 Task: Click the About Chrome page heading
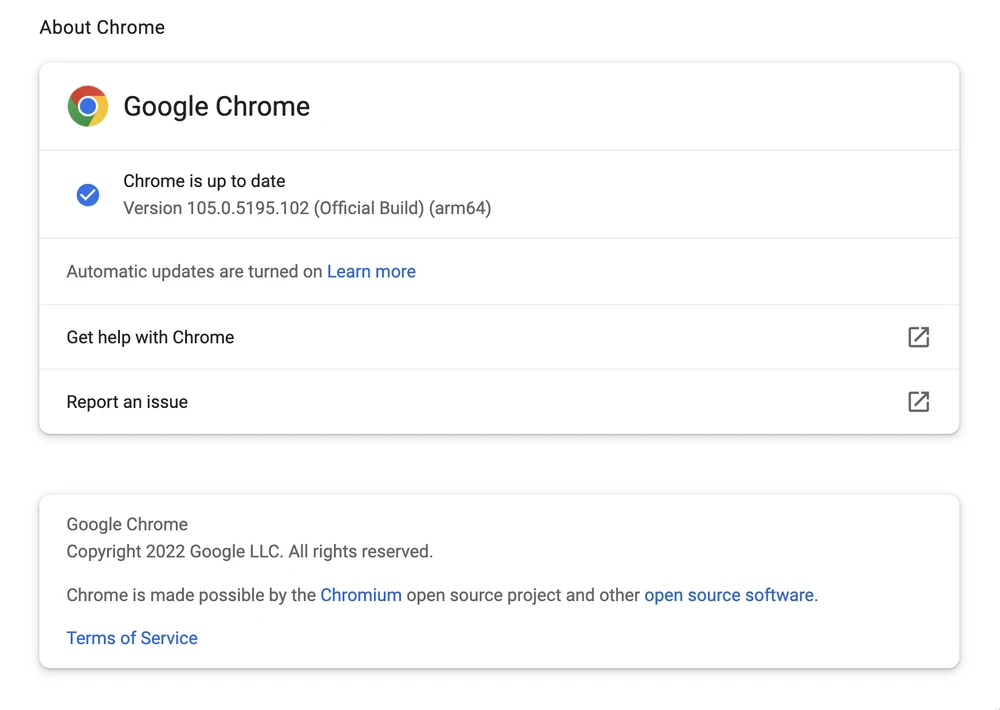pyautogui.click(x=102, y=28)
